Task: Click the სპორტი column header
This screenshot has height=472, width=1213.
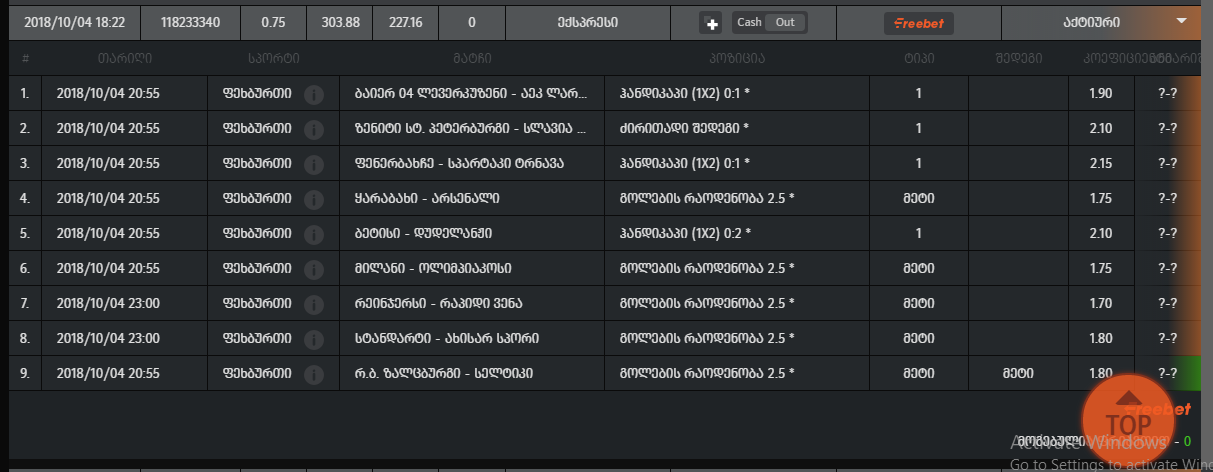Action: pos(273,58)
